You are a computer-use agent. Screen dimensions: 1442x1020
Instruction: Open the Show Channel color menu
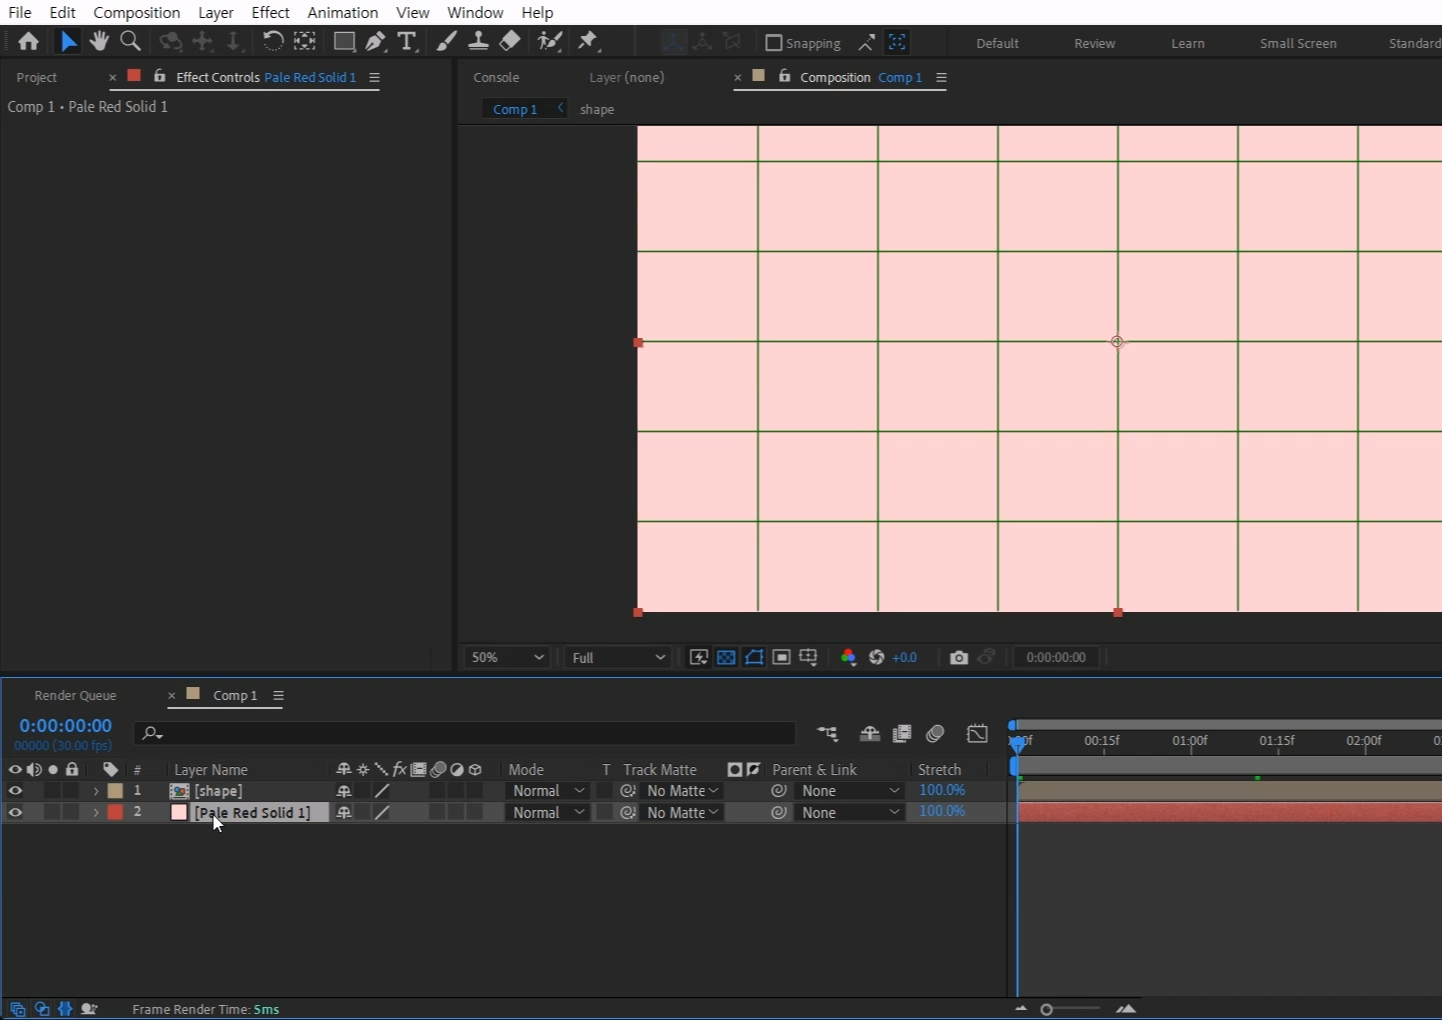848,657
